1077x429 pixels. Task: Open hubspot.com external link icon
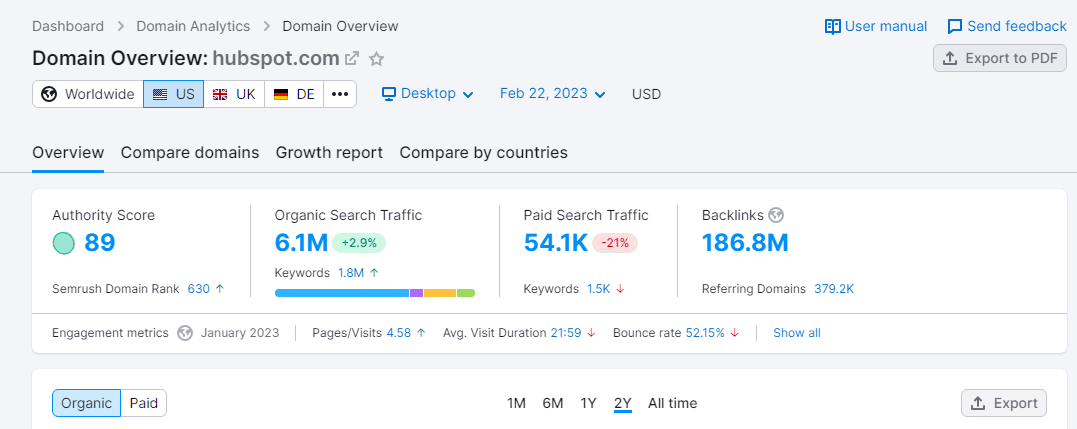coord(352,58)
